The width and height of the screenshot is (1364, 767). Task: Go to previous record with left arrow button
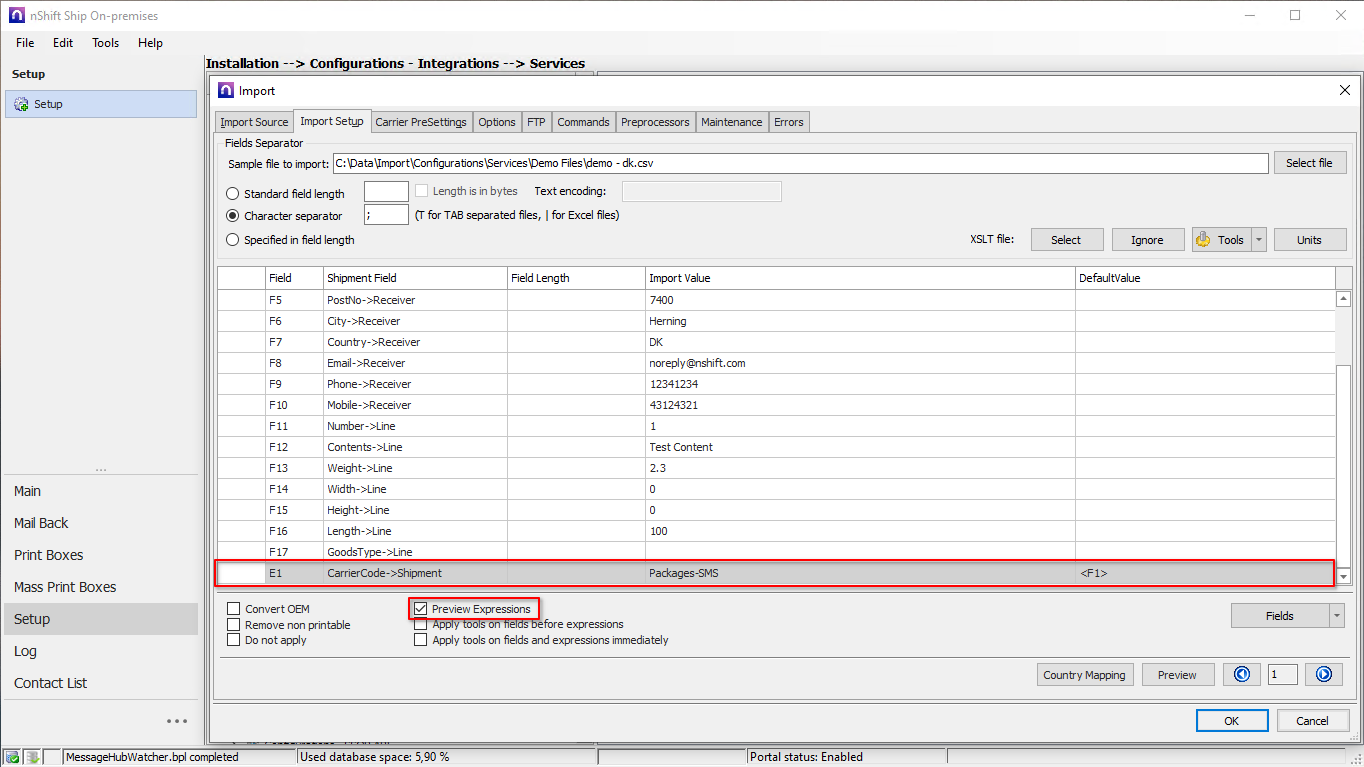(1242, 675)
